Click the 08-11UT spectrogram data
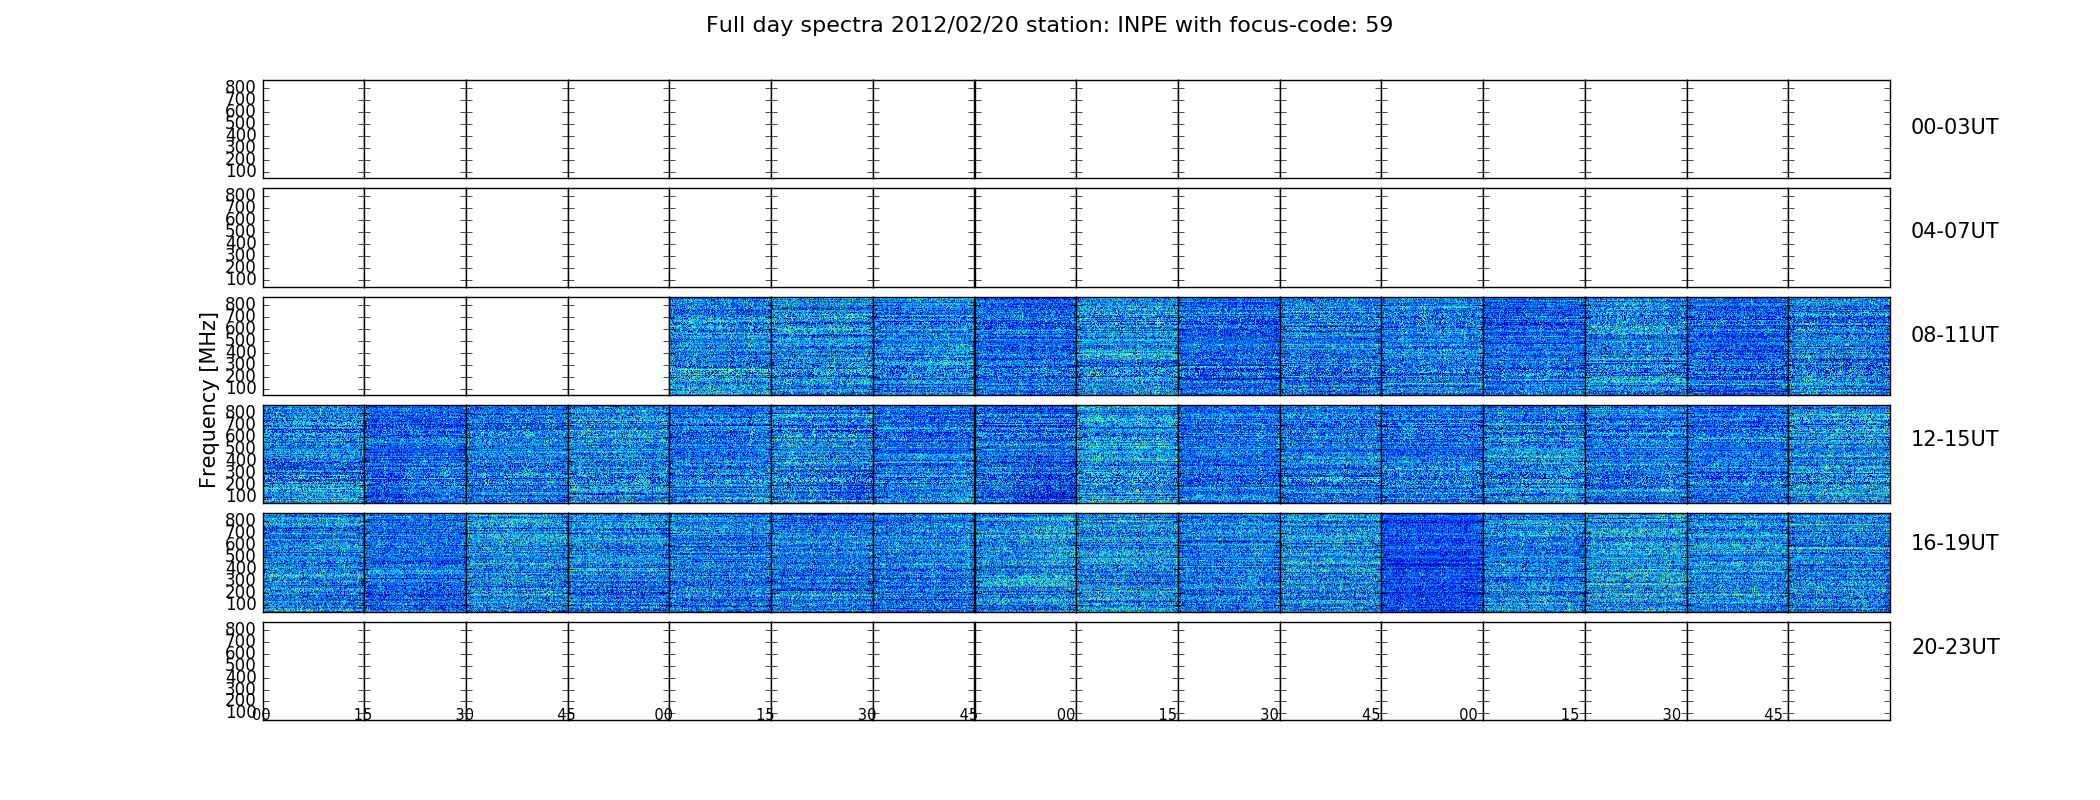2100x800 pixels. coord(1280,346)
